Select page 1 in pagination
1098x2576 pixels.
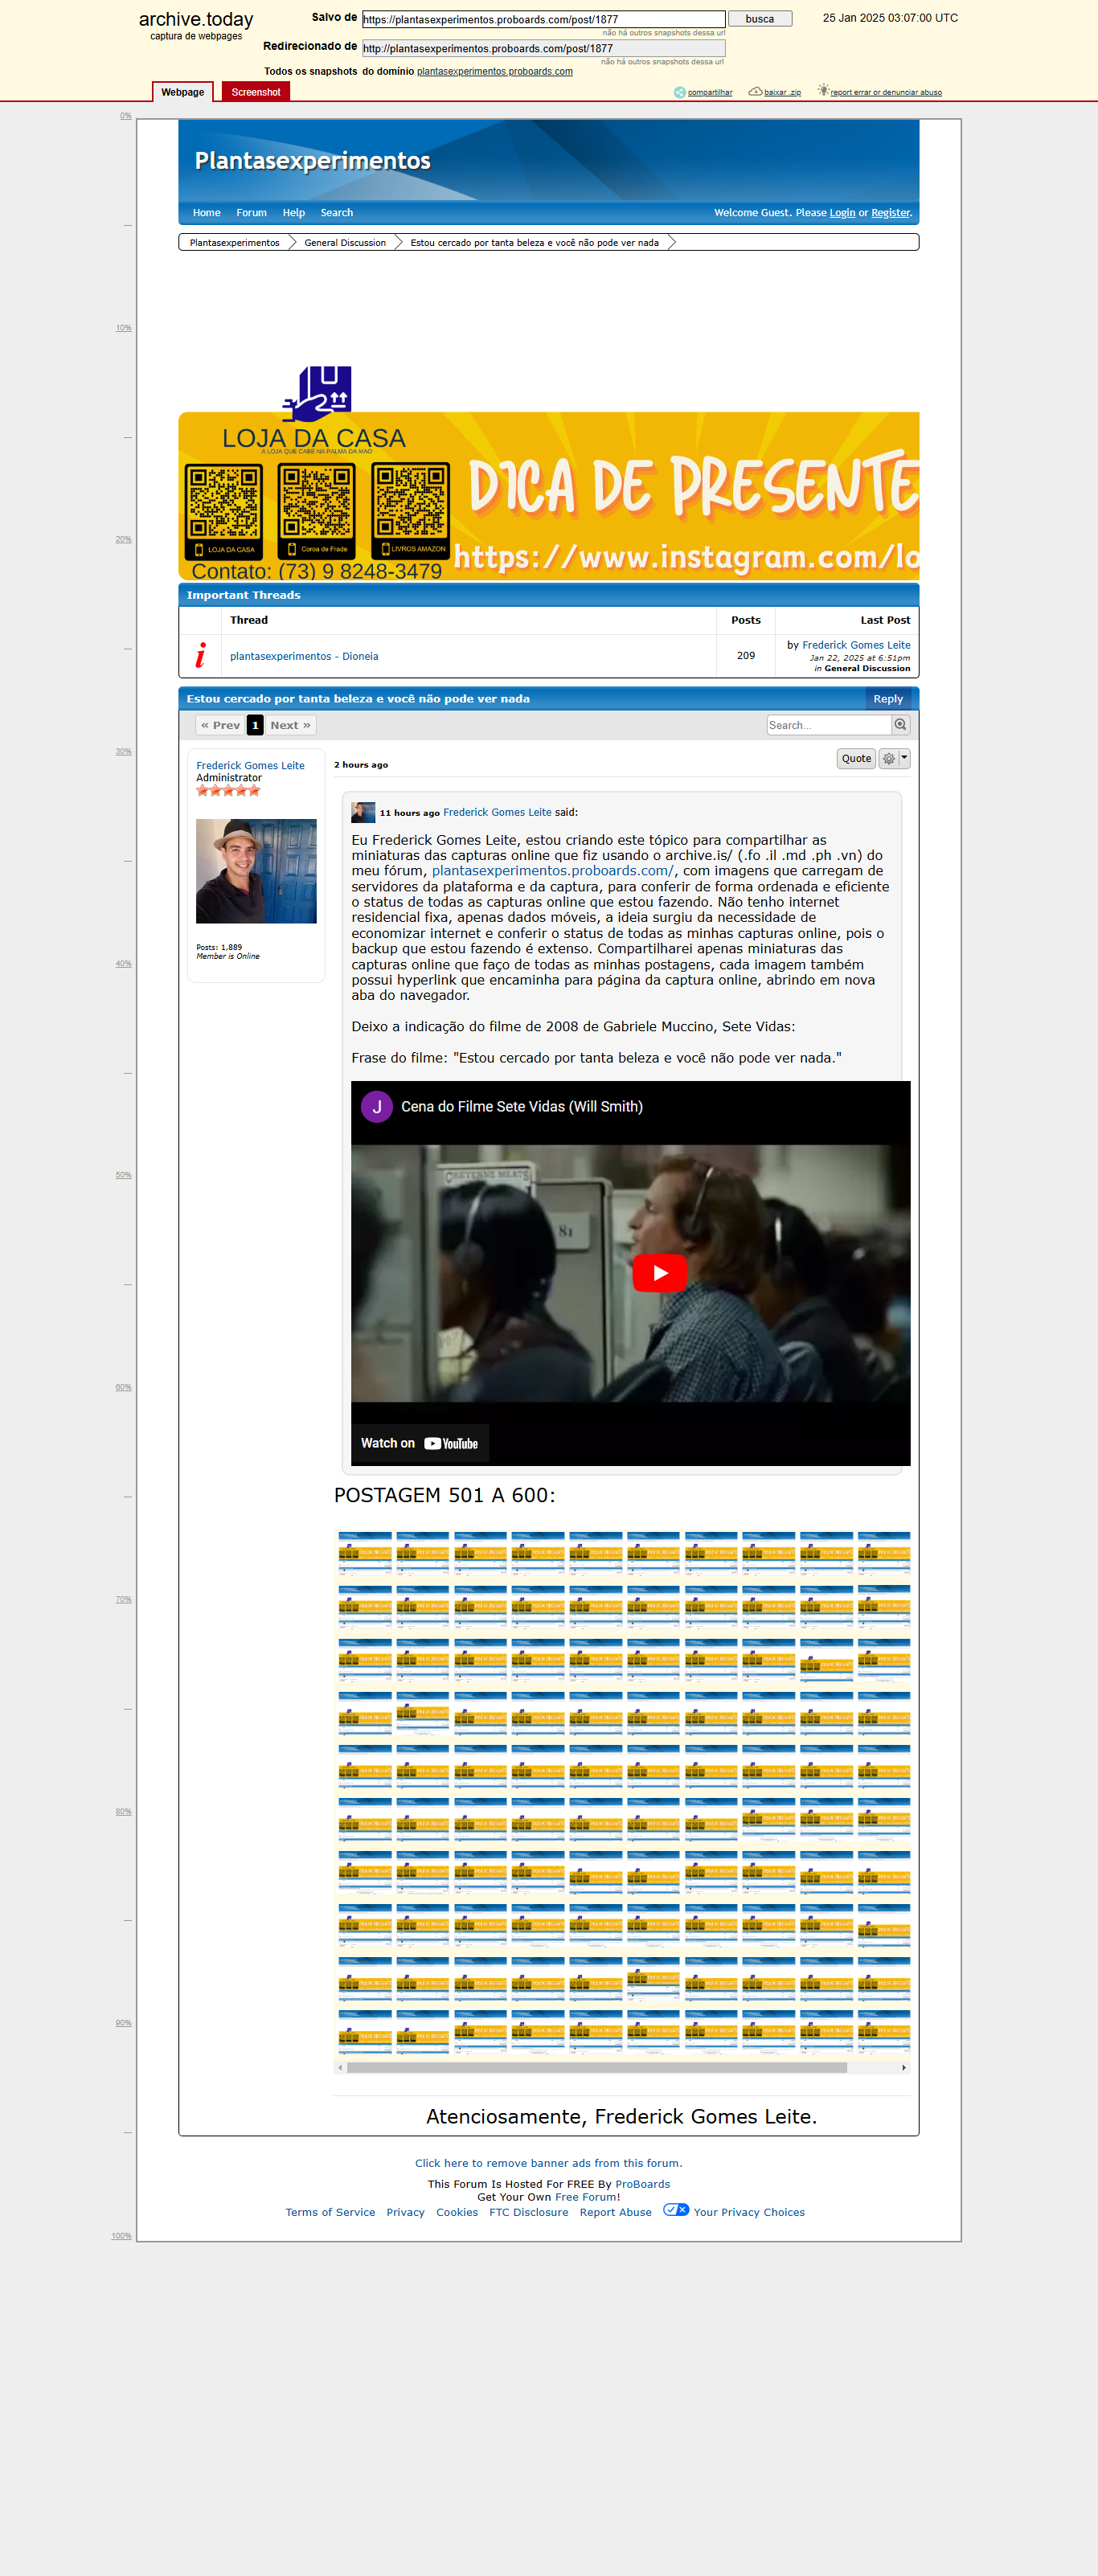point(255,725)
